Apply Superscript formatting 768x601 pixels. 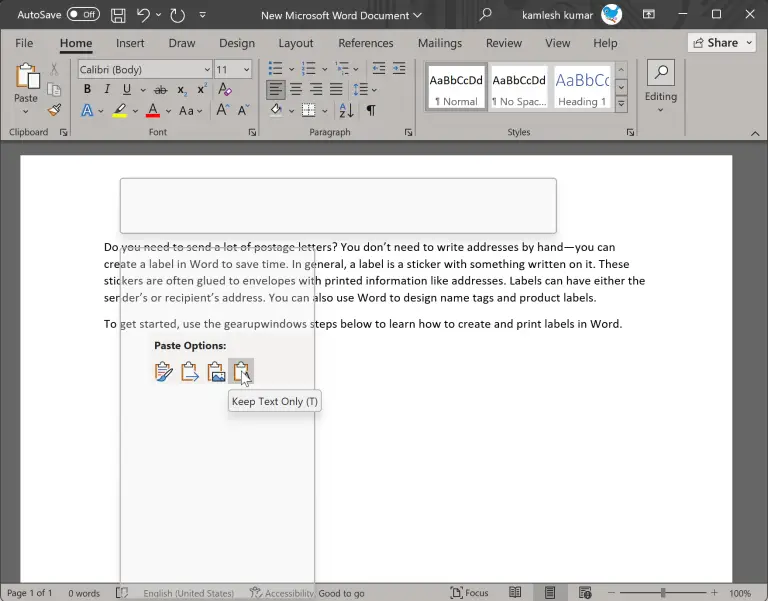coord(201,90)
